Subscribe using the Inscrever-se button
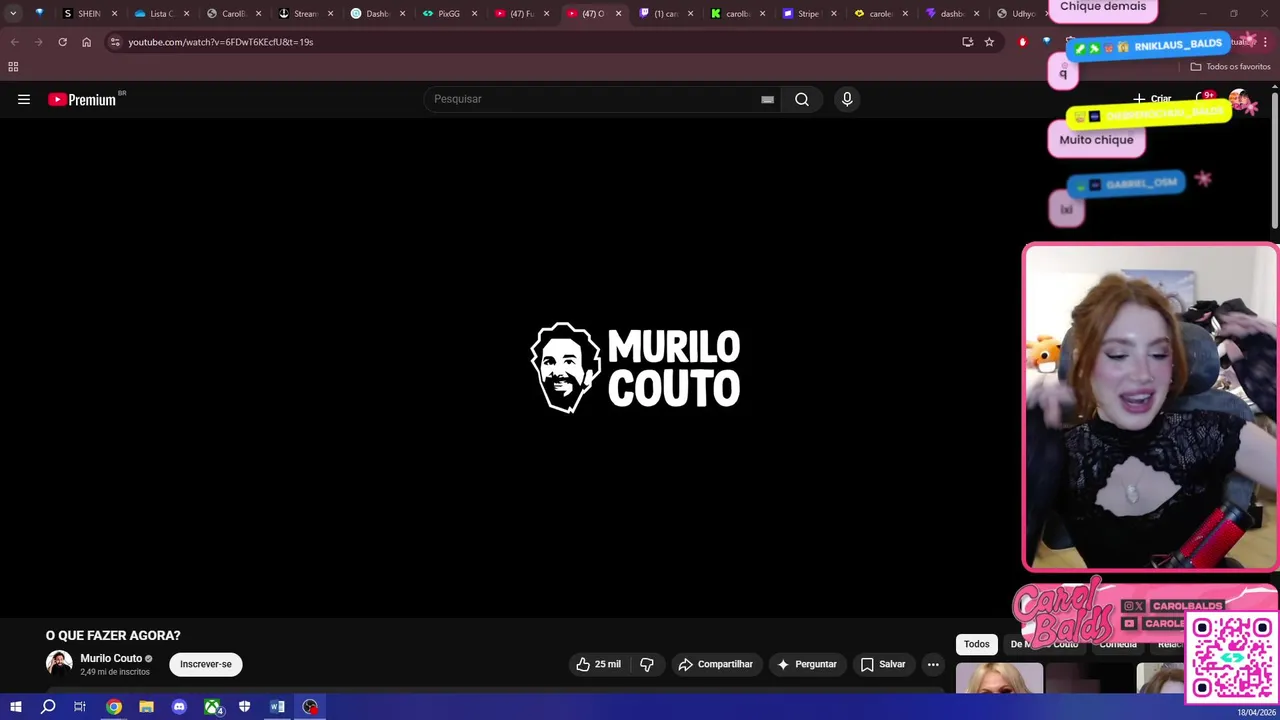Image resolution: width=1280 pixels, height=720 pixels. point(206,664)
